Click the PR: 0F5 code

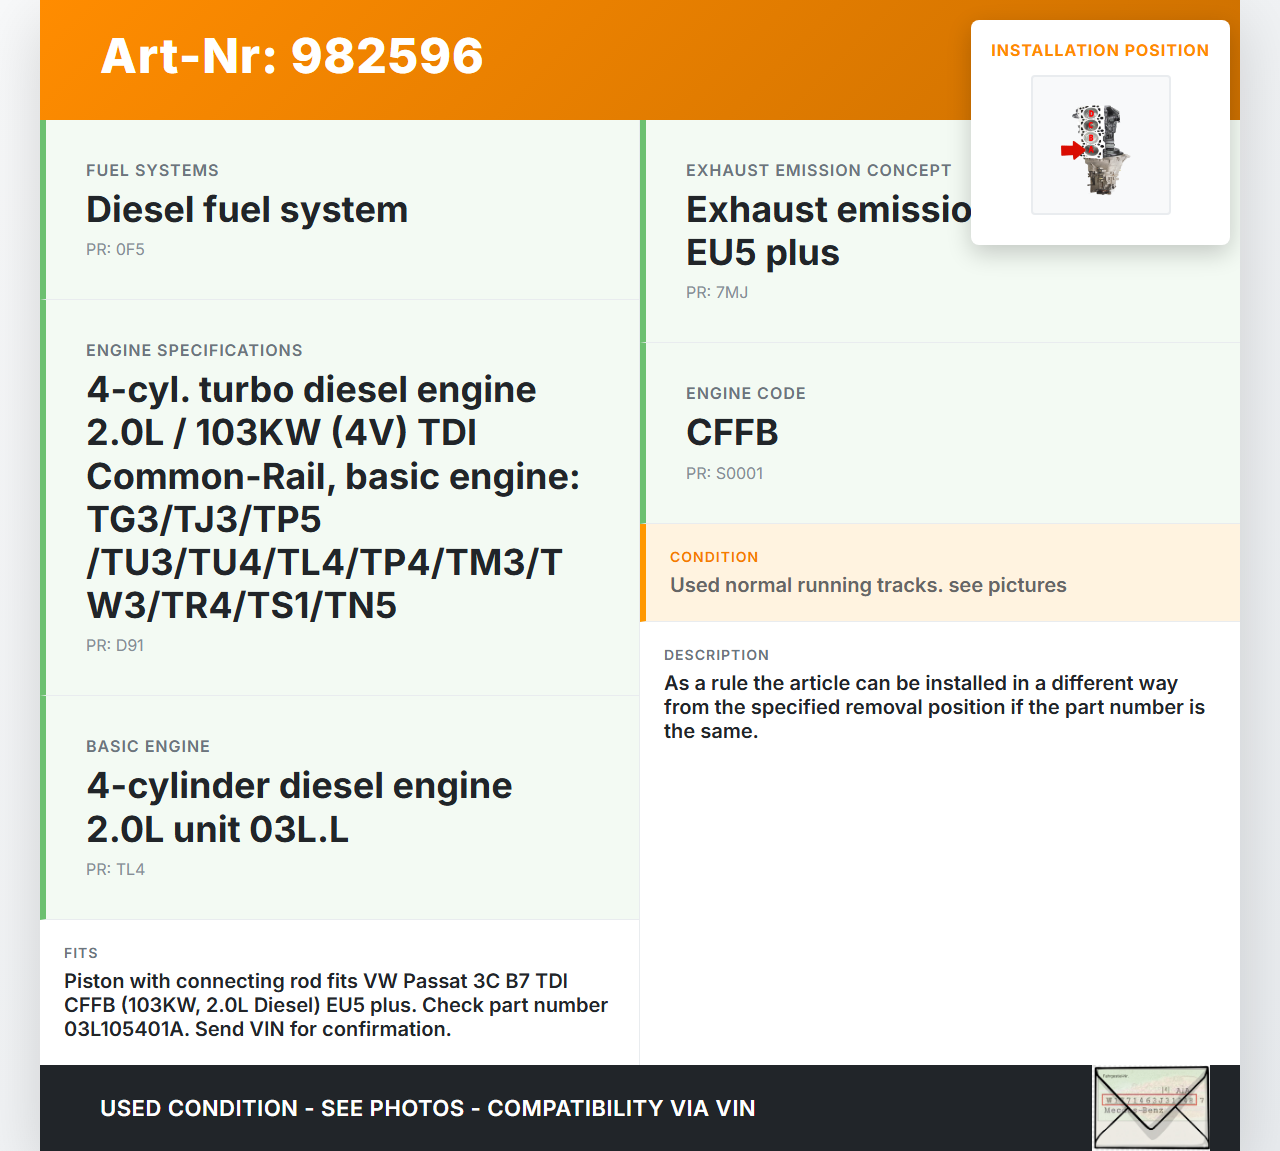(115, 249)
